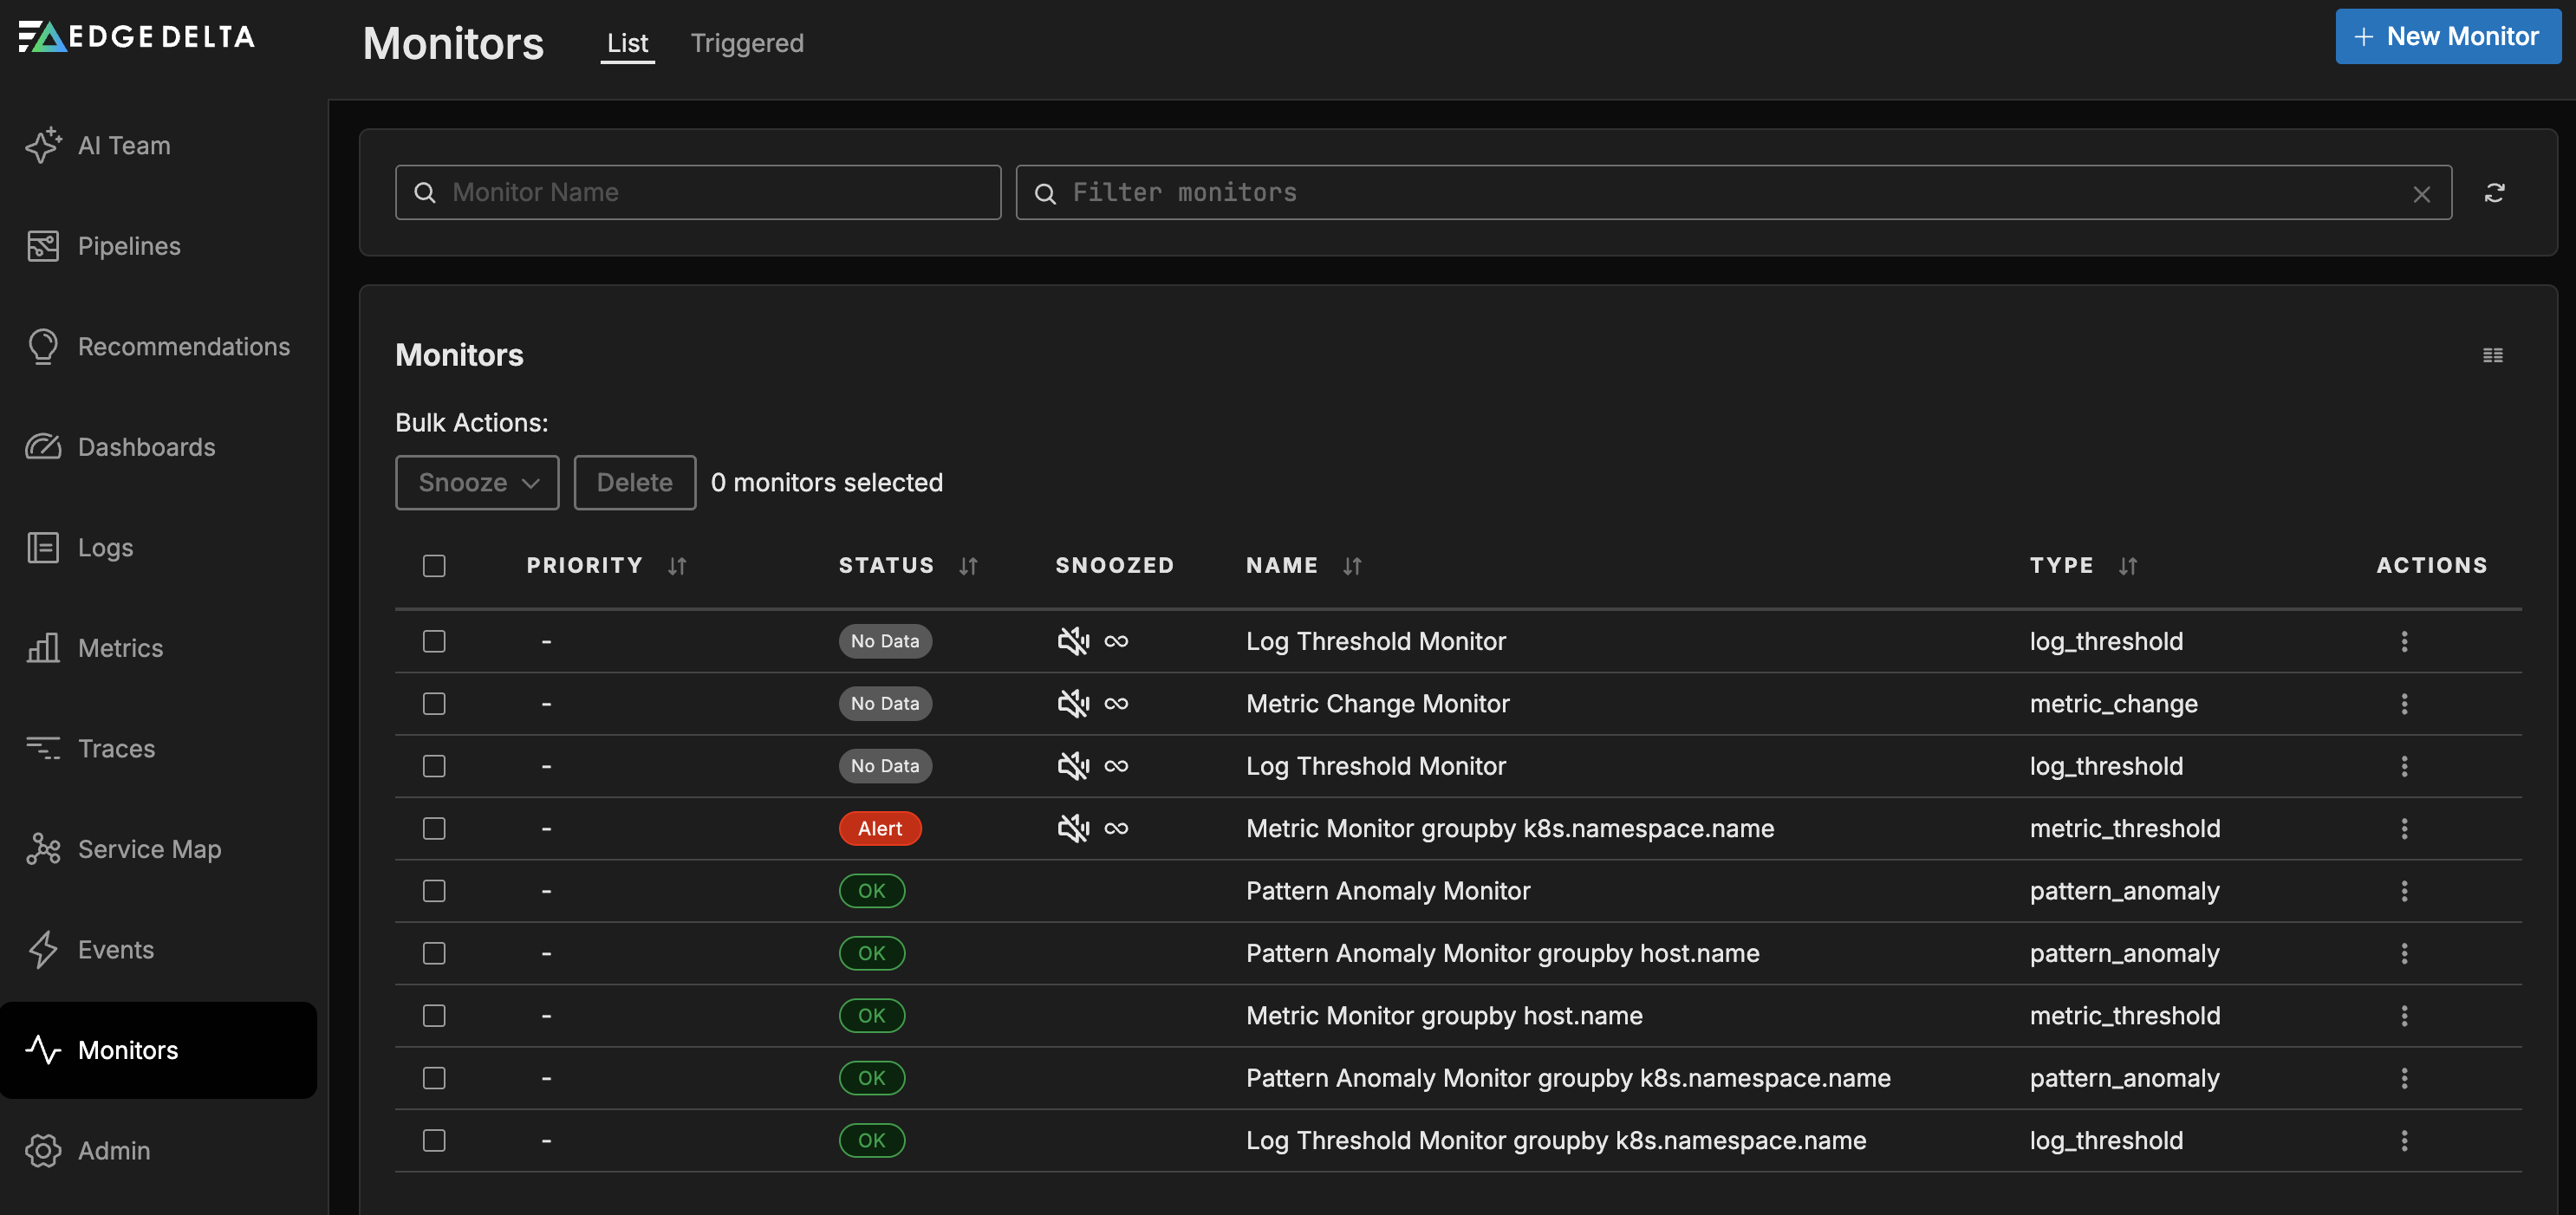
Task: Open the Metrics section
Action: pyautogui.click(x=121, y=648)
